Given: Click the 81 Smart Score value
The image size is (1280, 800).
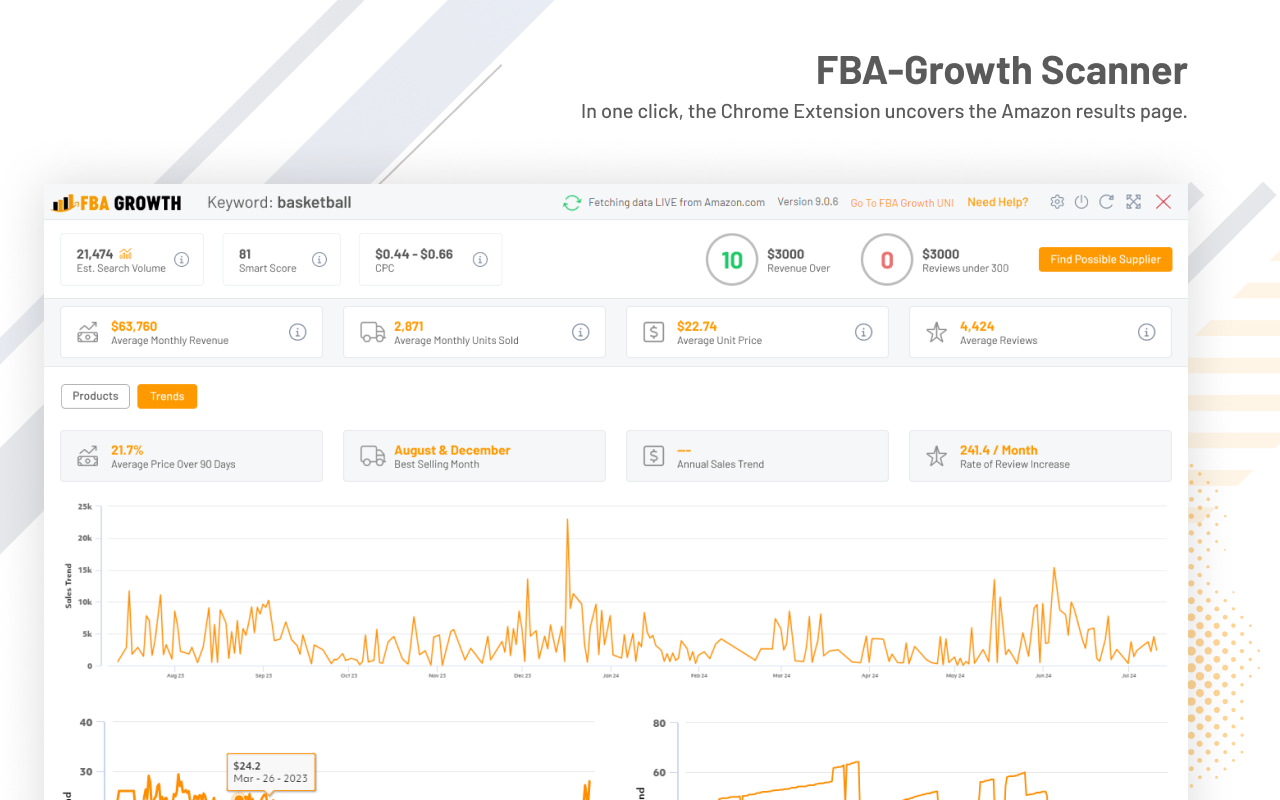Looking at the screenshot, I should (245, 254).
